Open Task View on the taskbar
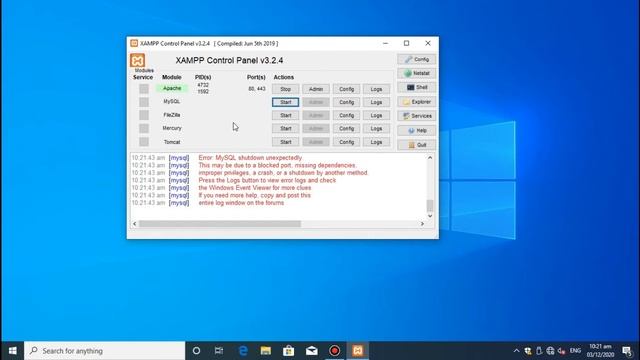This screenshot has height=360, width=640. pyautogui.click(x=219, y=351)
